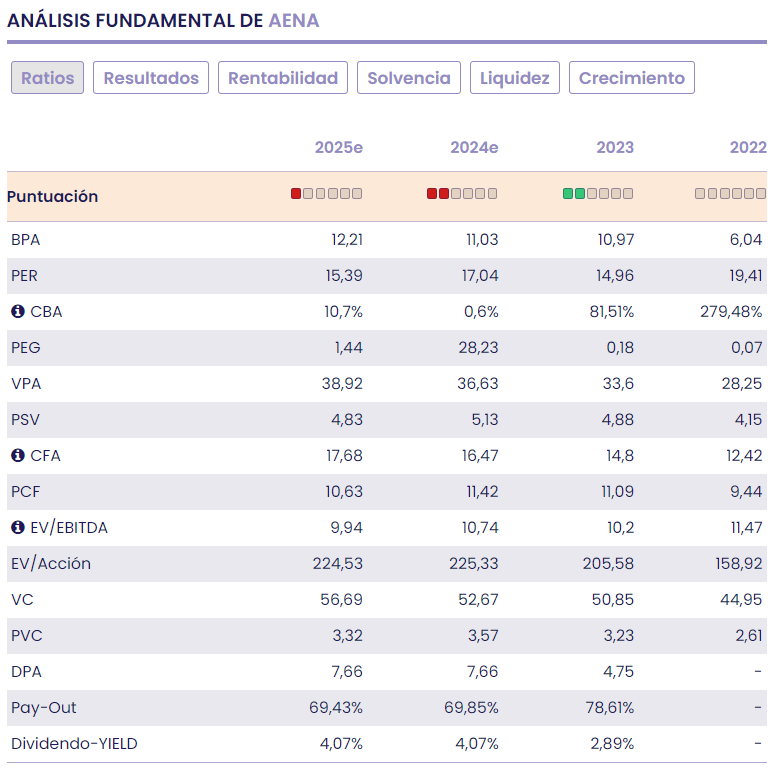
Task: Click the info icon beside CFA
Action: [x=17, y=456]
